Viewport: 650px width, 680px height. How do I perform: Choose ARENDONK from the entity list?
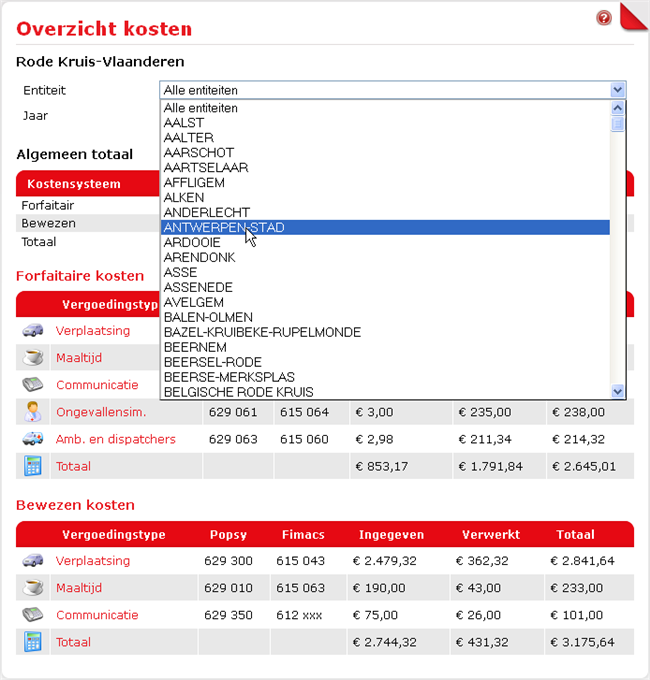pos(385,257)
